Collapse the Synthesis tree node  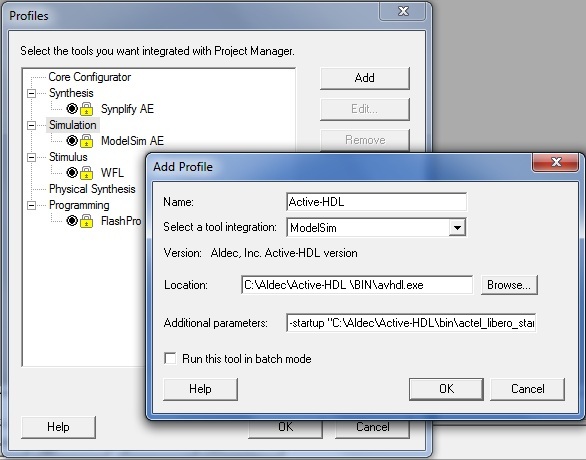(x=32, y=93)
